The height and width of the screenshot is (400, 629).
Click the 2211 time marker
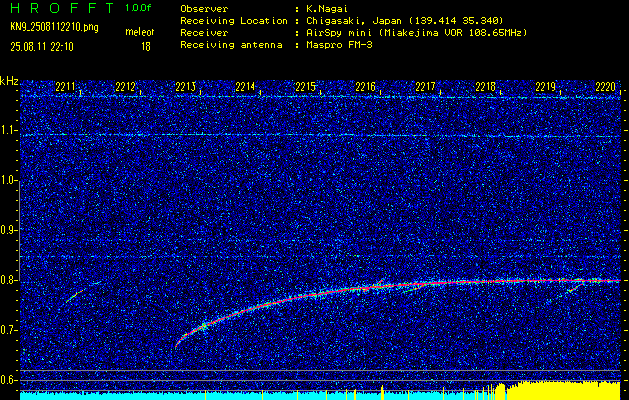[x=65, y=87]
